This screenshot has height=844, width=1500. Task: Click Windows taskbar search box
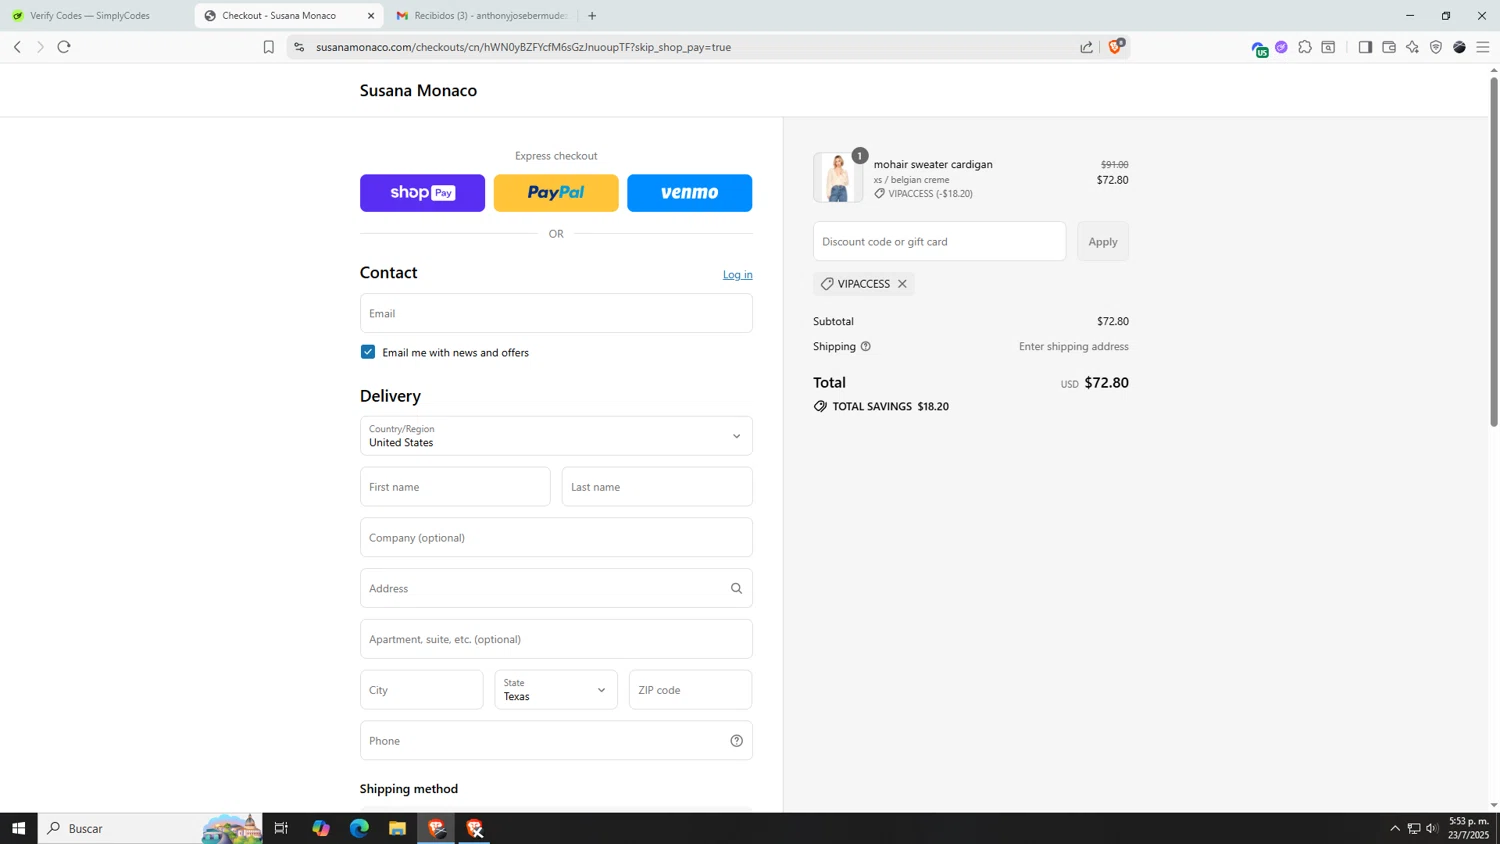point(150,828)
